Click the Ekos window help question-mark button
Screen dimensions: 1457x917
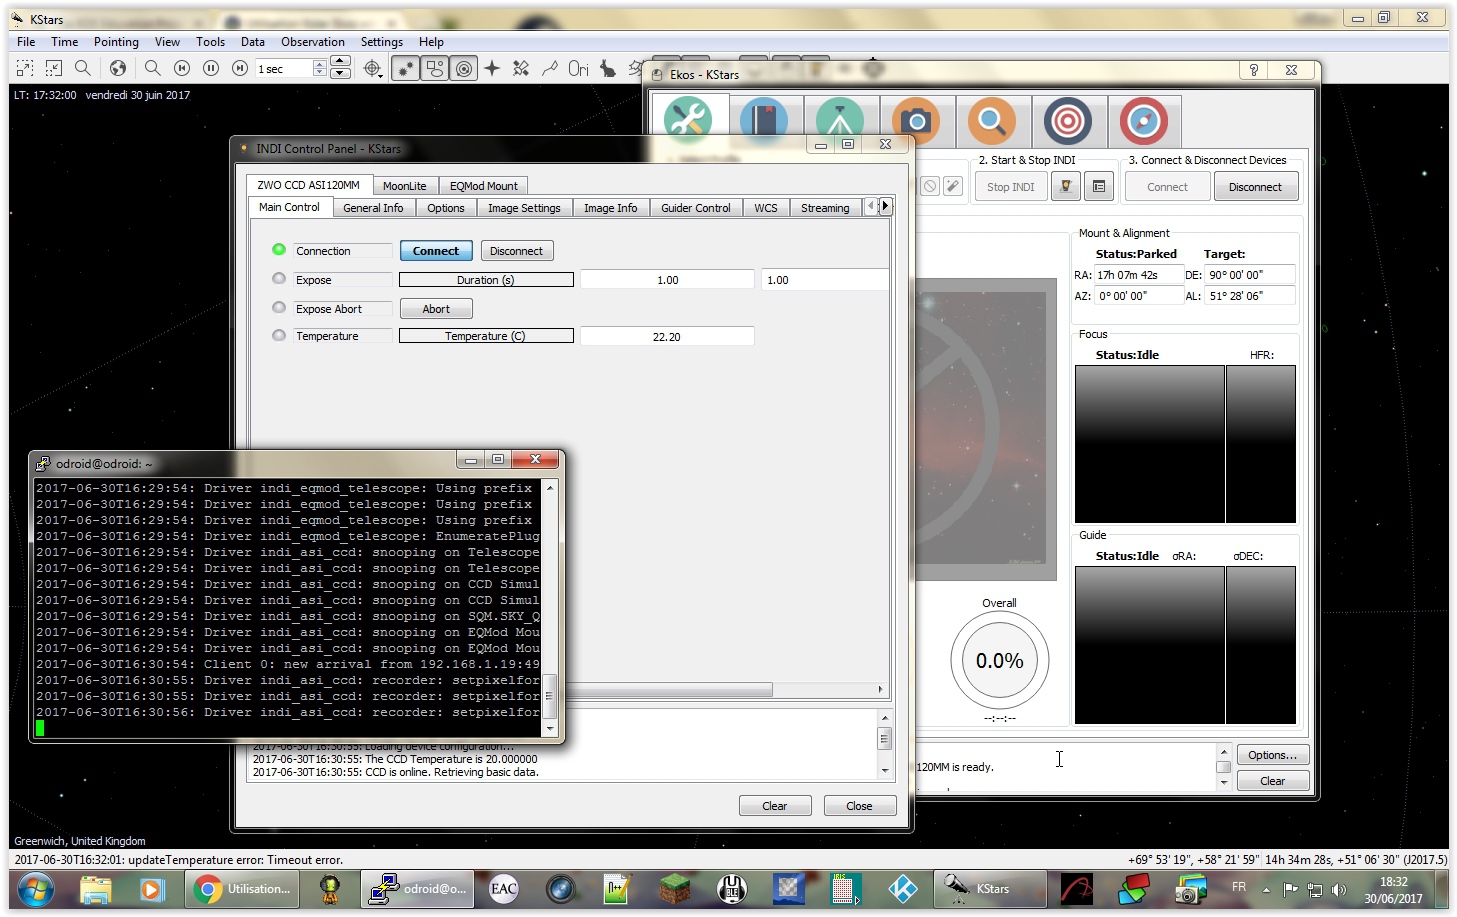click(1253, 70)
